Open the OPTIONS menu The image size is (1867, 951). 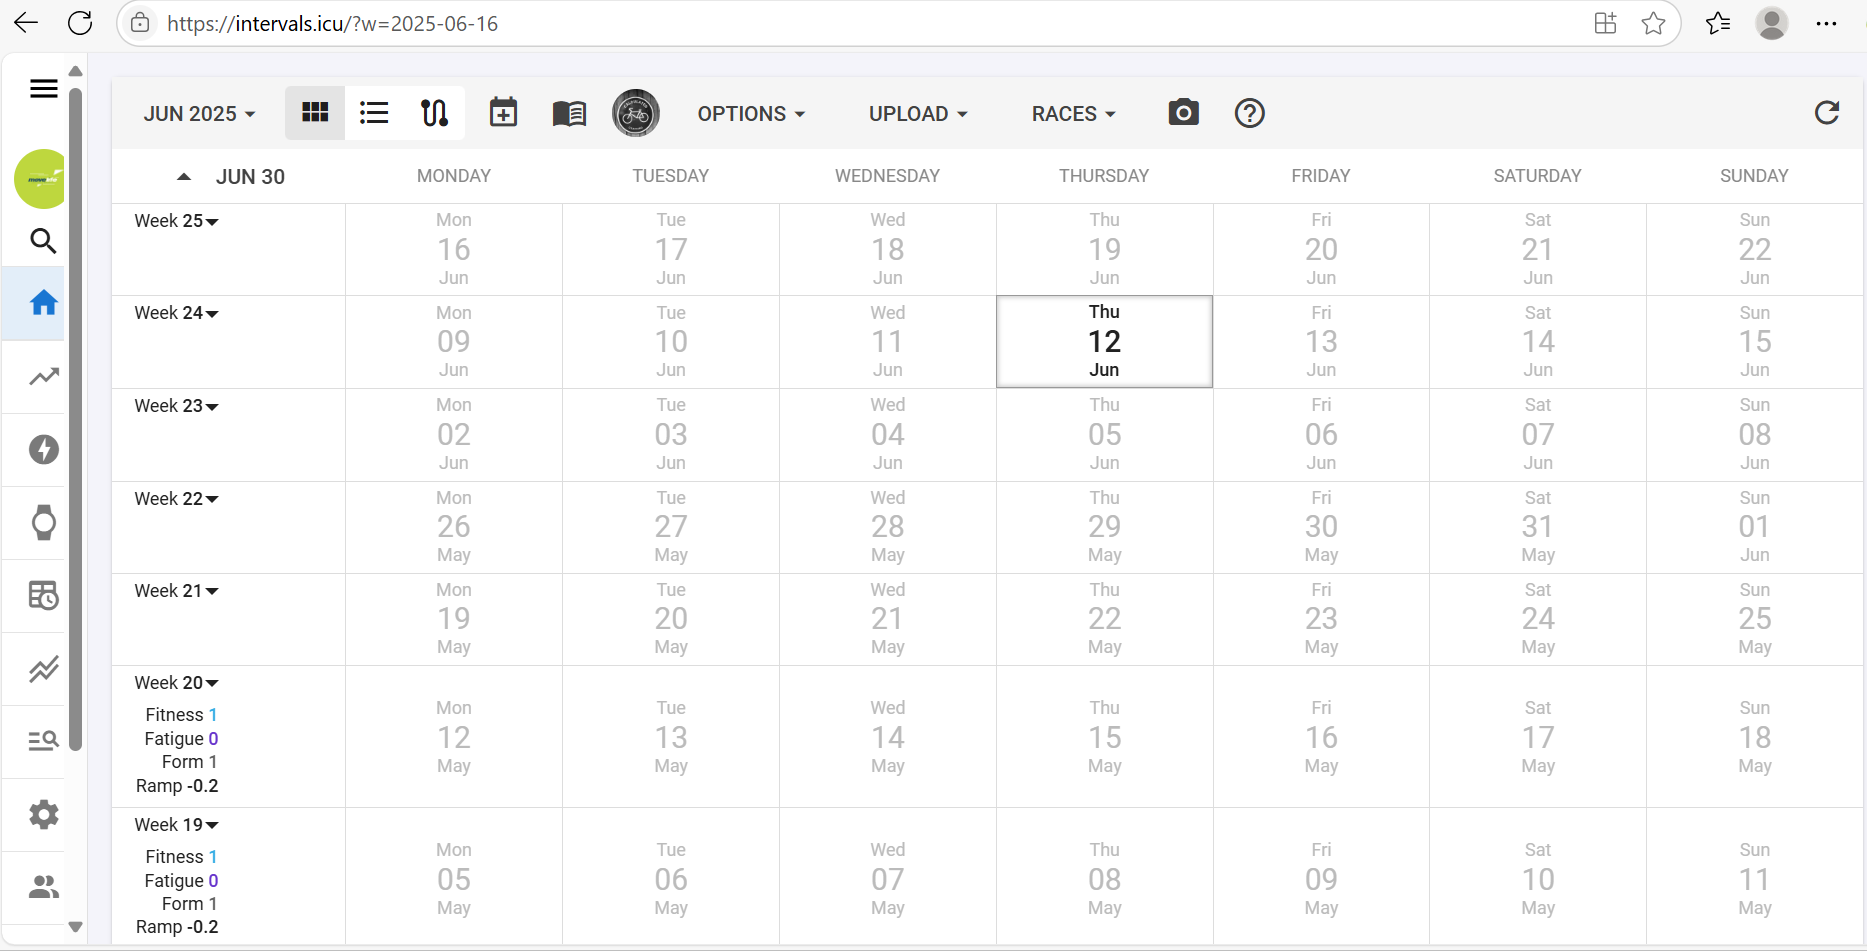point(751,114)
